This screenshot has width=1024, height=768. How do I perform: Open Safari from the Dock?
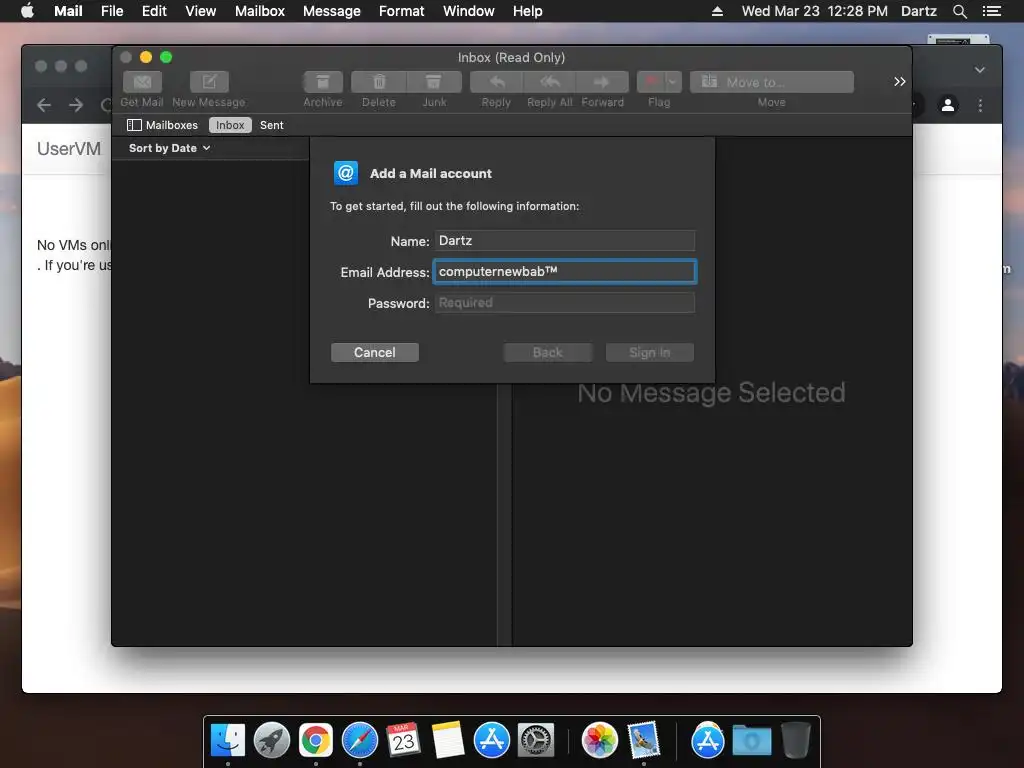tap(360, 741)
